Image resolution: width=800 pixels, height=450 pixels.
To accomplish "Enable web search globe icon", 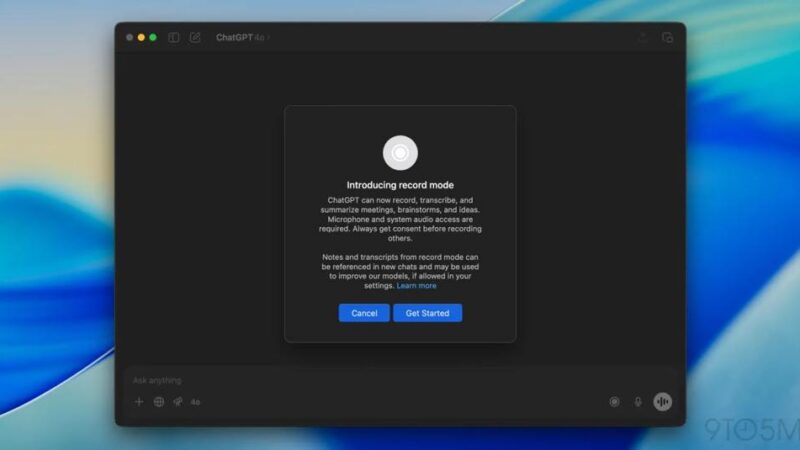I will pyautogui.click(x=159, y=402).
